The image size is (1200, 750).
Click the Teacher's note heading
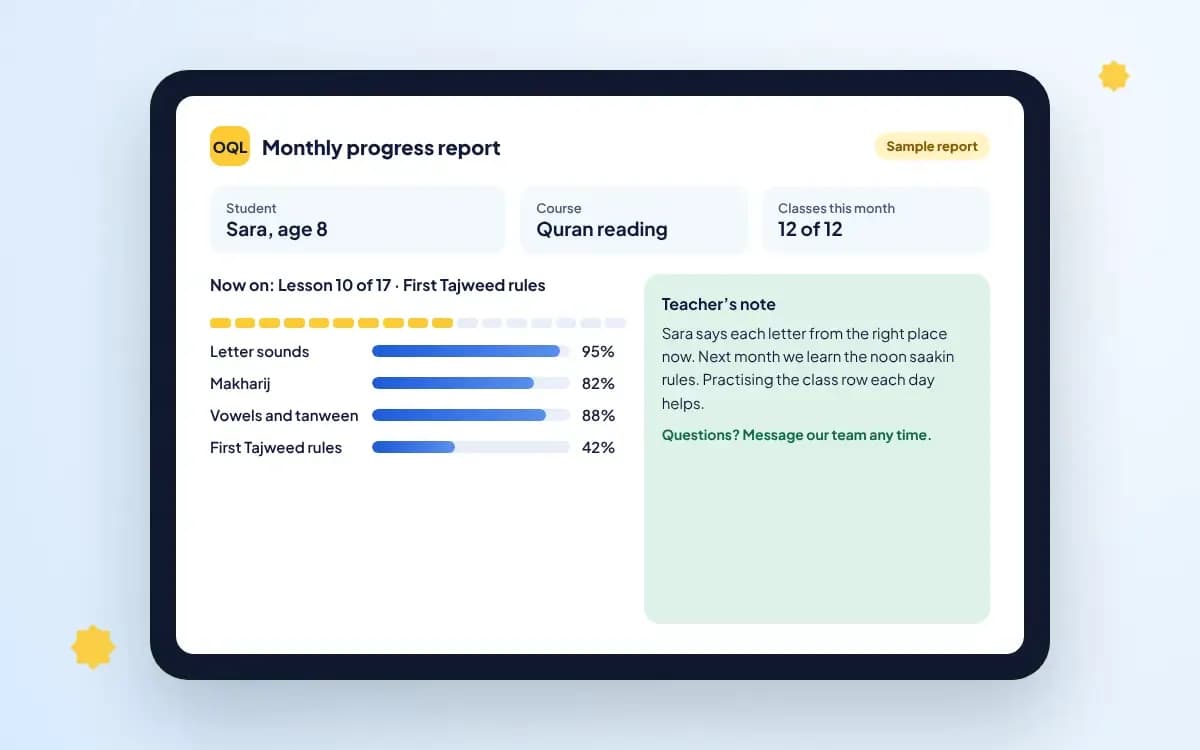tap(719, 304)
